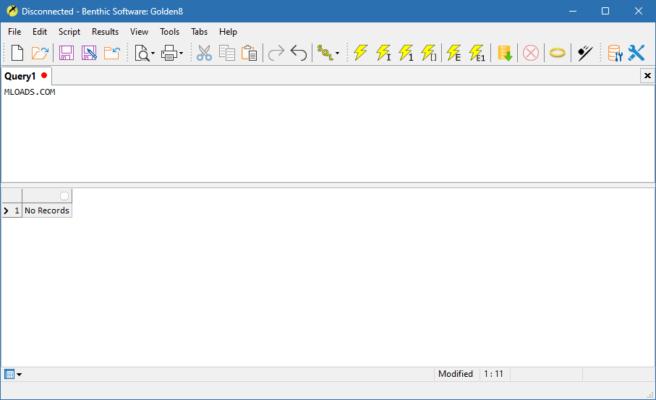
Task: Create a new query file
Action: point(17,53)
